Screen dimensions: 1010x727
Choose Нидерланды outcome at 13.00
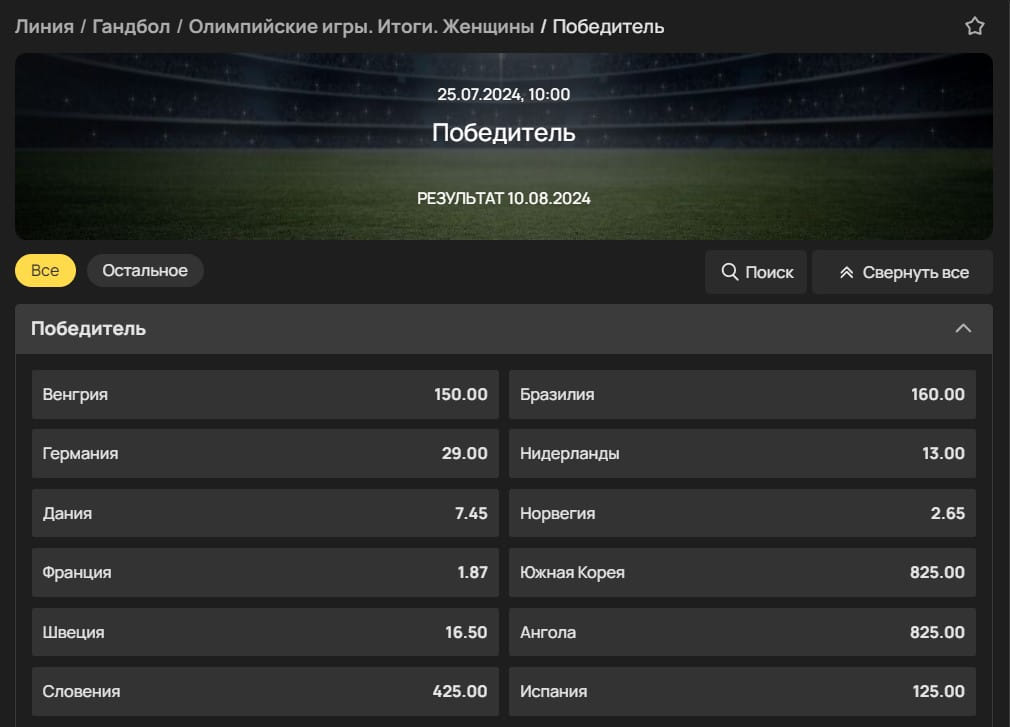742,454
